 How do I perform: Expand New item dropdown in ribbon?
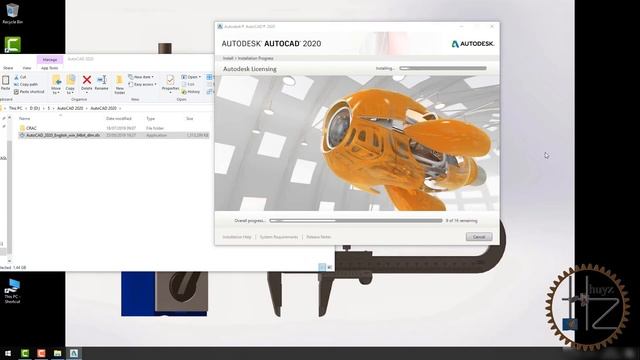click(141, 77)
